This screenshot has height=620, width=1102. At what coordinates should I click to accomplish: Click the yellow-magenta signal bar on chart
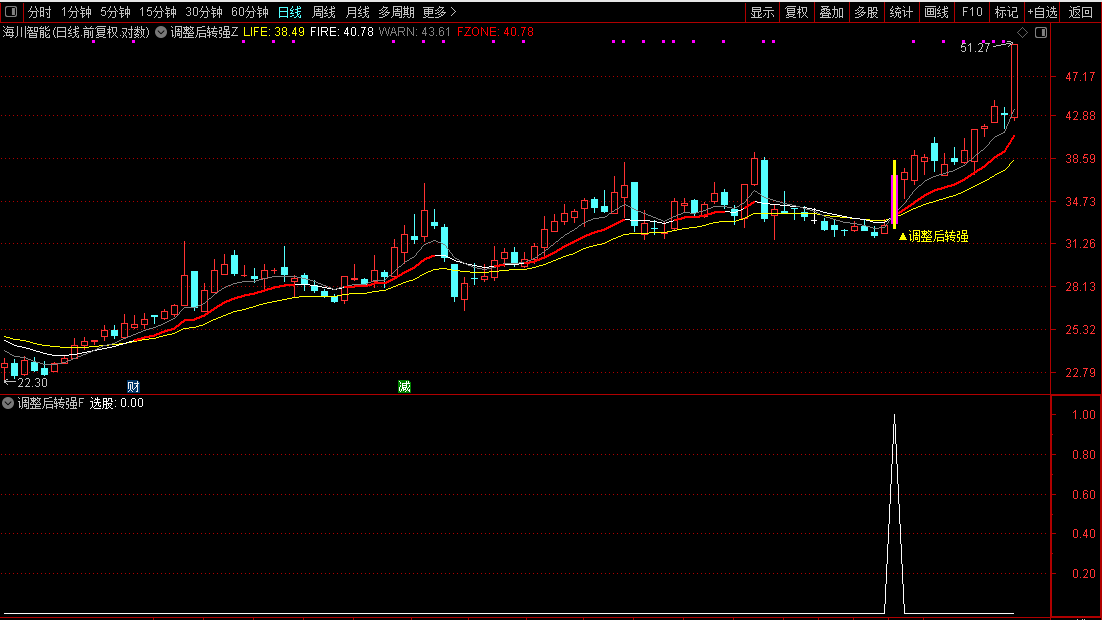click(x=894, y=194)
